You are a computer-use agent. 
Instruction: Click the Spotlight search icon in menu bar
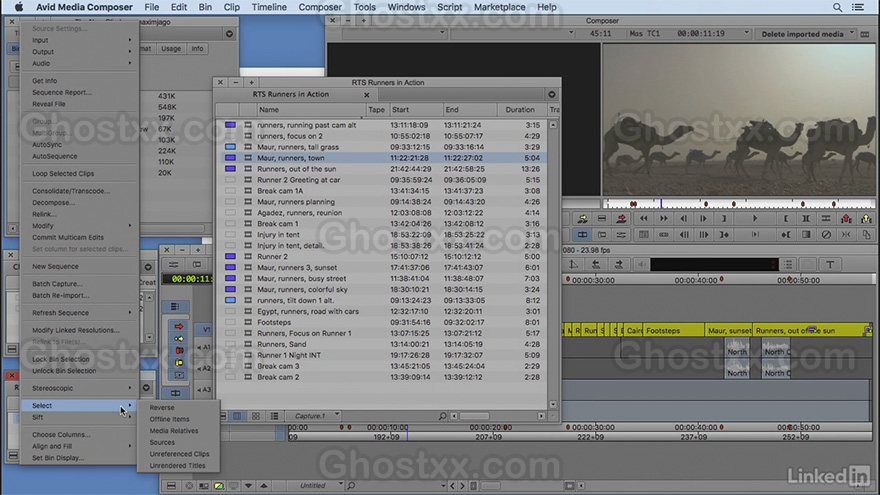[x=837, y=7]
